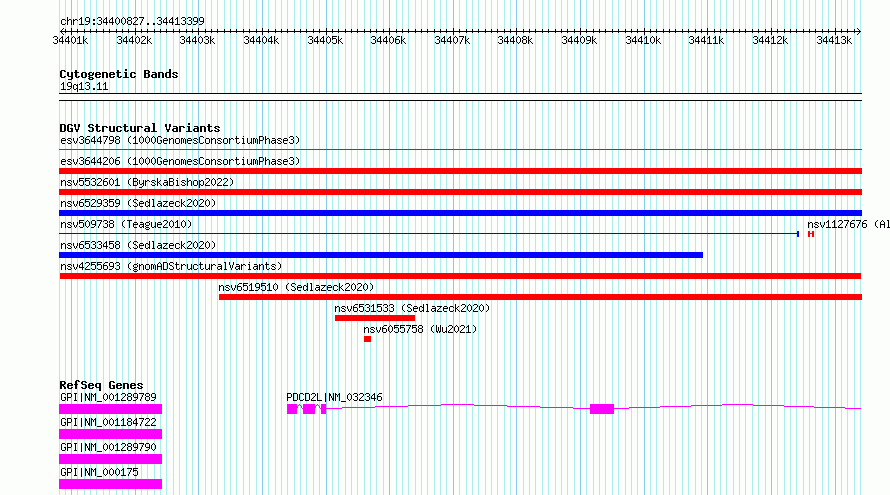Open gene label GPI|NM_001184722
890x495 pixels.
(x=108, y=422)
